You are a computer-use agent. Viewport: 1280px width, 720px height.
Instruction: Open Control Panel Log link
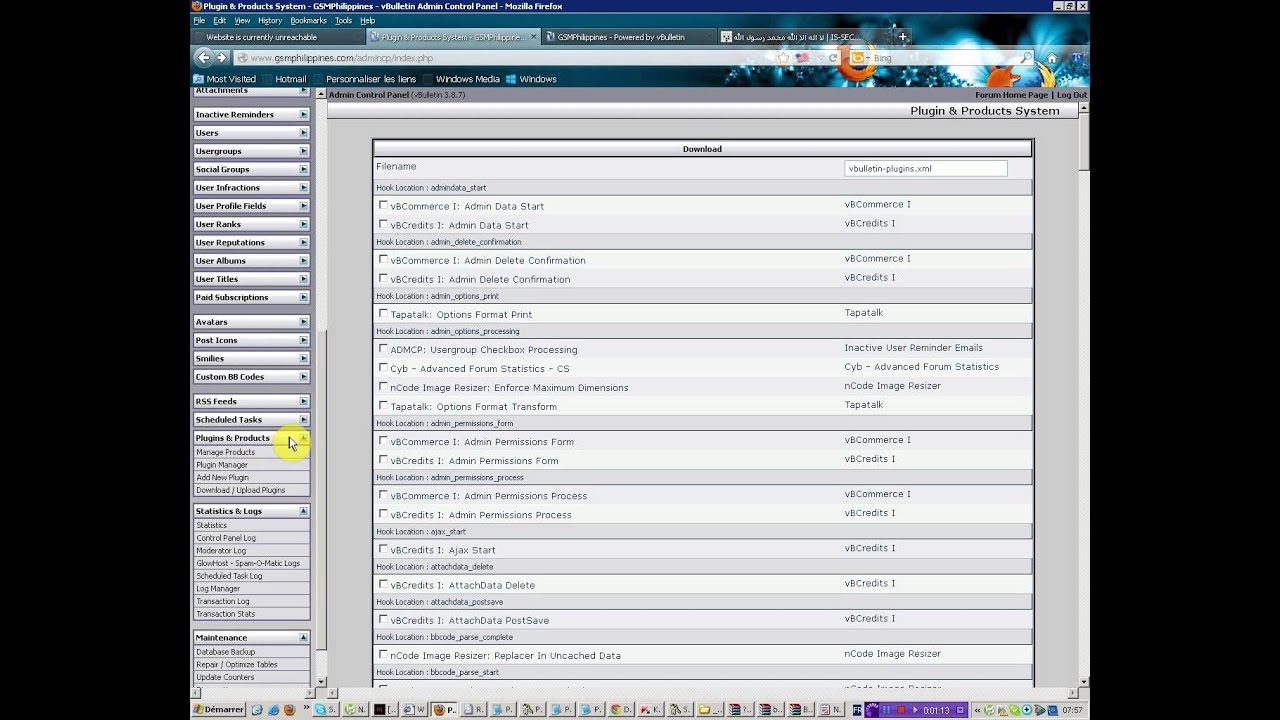pyautogui.click(x=226, y=538)
